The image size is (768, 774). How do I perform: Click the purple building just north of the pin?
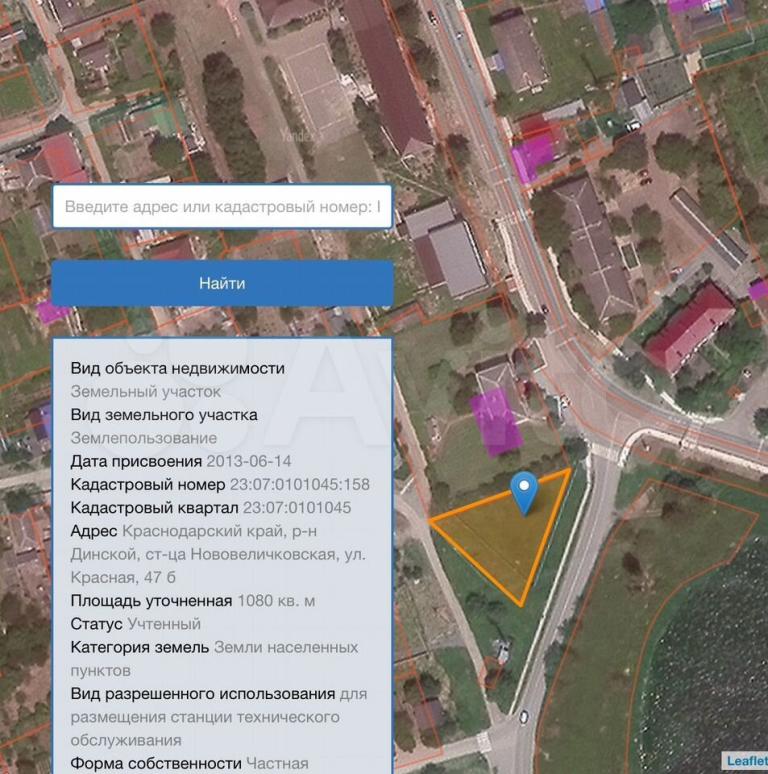[493, 420]
